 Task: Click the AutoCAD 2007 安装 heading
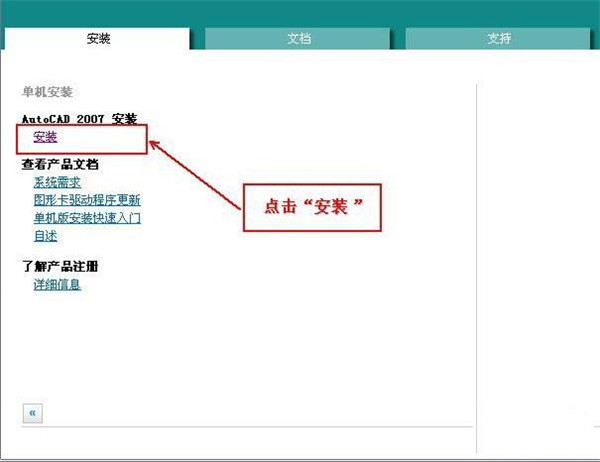(80, 119)
